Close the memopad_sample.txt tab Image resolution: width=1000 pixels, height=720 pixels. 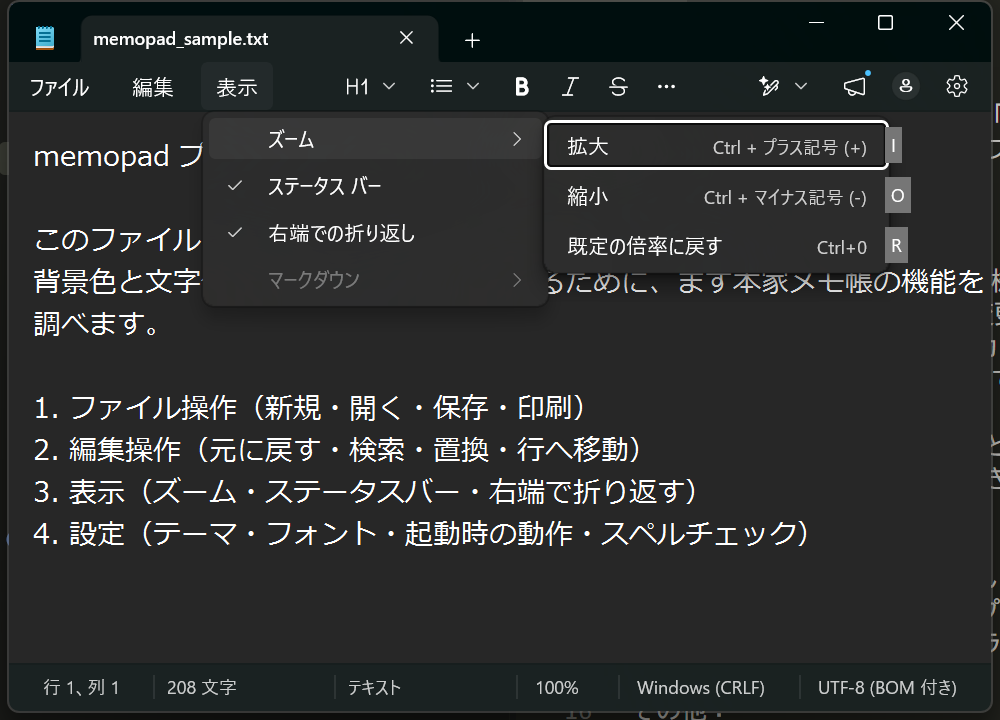tap(406, 38)
